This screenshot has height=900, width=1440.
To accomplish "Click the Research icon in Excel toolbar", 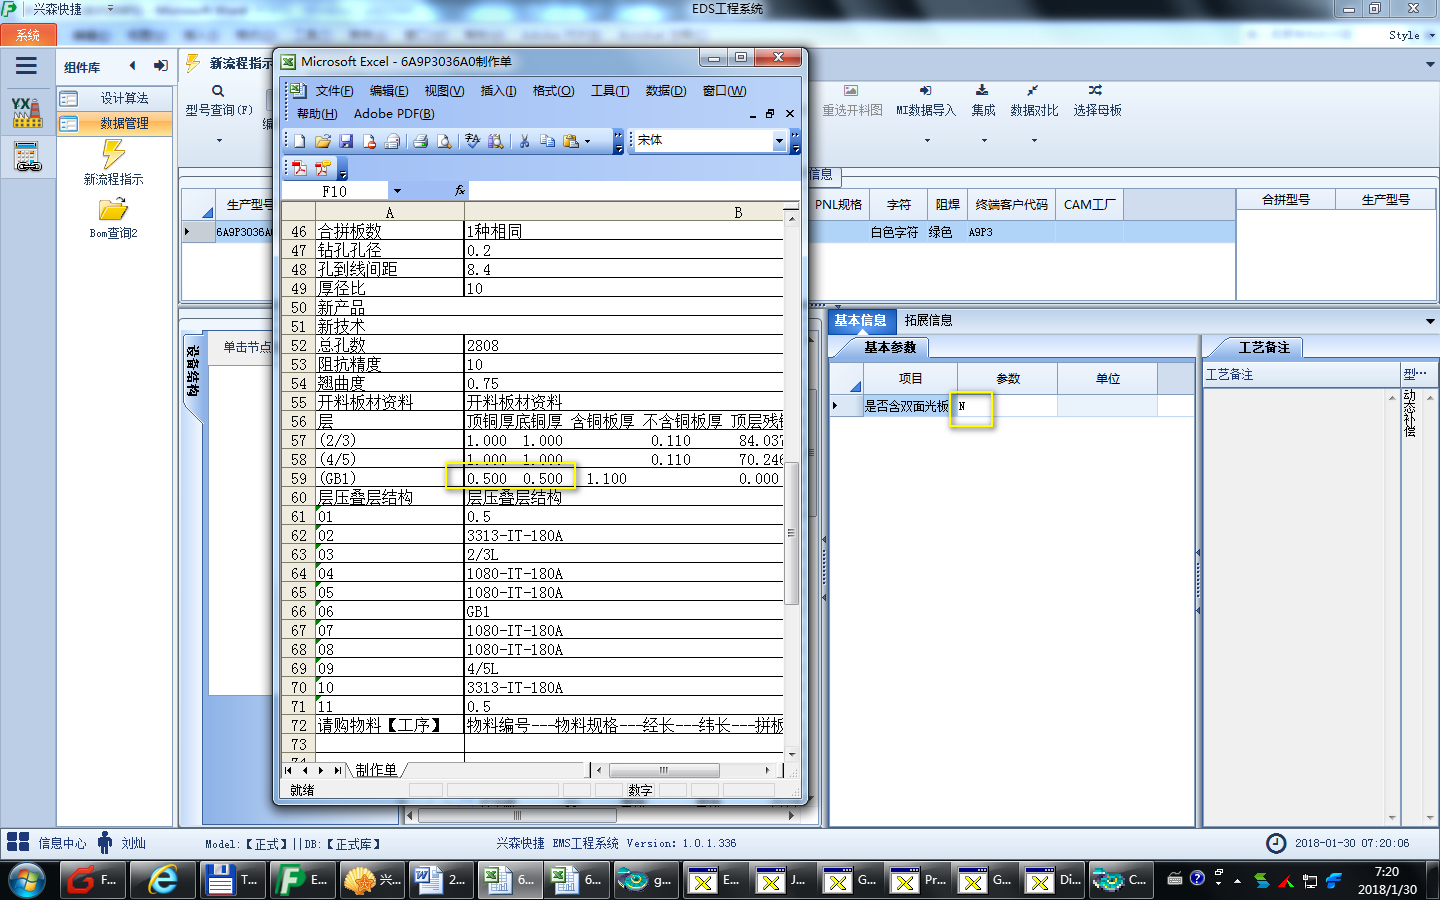I will [495, 141].
